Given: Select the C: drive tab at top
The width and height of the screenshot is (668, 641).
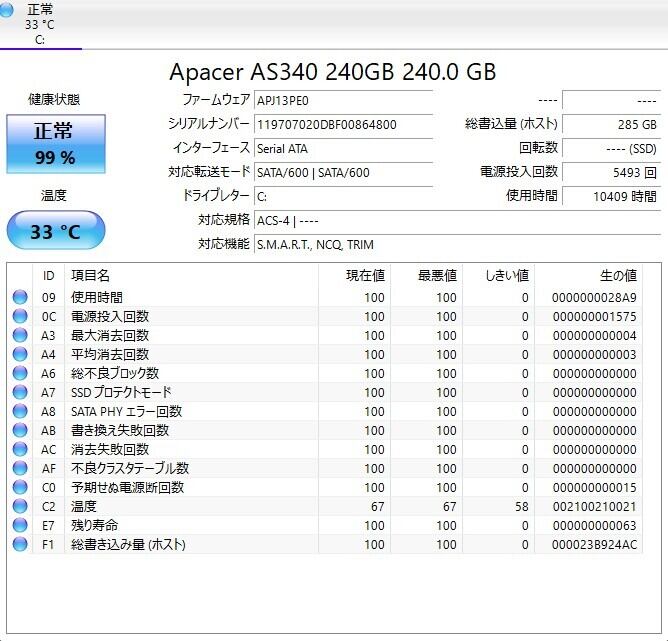Looking at the screenshot, I should (x=40, y=24).
